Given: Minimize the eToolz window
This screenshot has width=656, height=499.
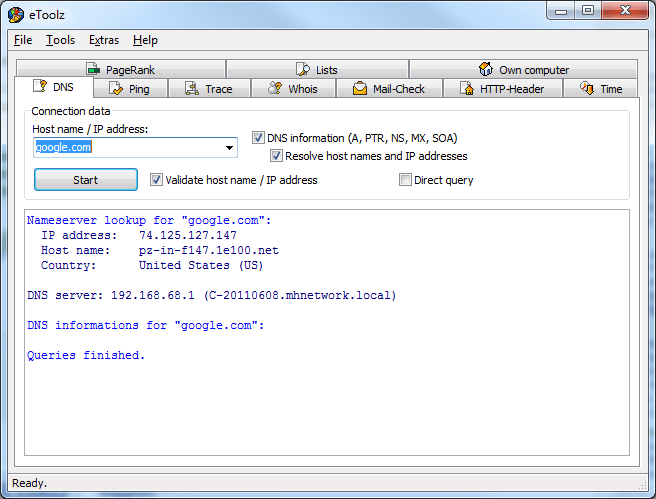Looking at the screenshot, I should [x=561, y=10].
